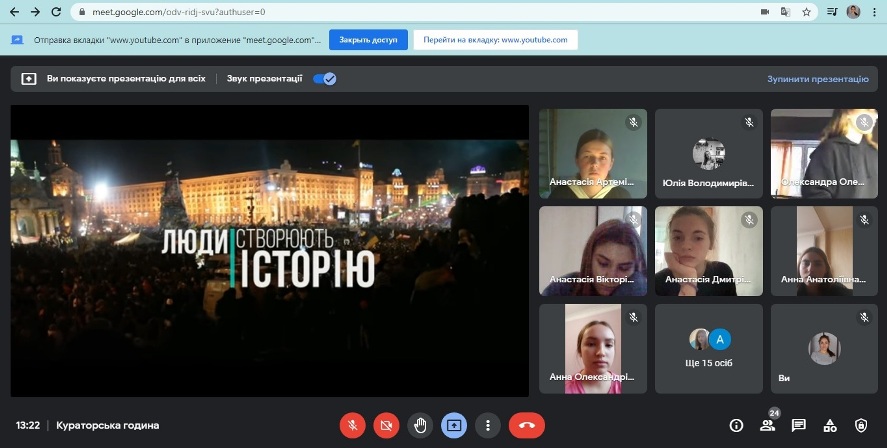Click Анастасія Артемі... video tile
887x448 pixels.
pyautogui.click(x=593, y=154)
